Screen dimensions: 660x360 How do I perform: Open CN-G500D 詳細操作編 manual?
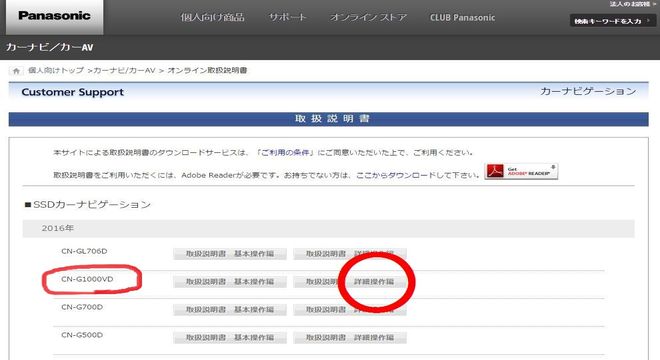[350, 337]
